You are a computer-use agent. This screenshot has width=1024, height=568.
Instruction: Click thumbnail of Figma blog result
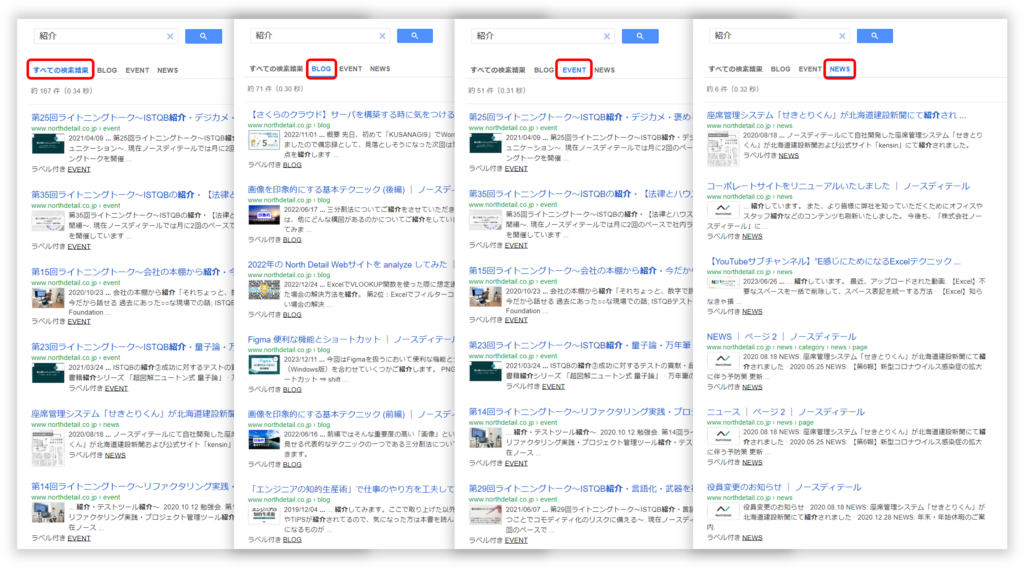[x=264, y=364]
